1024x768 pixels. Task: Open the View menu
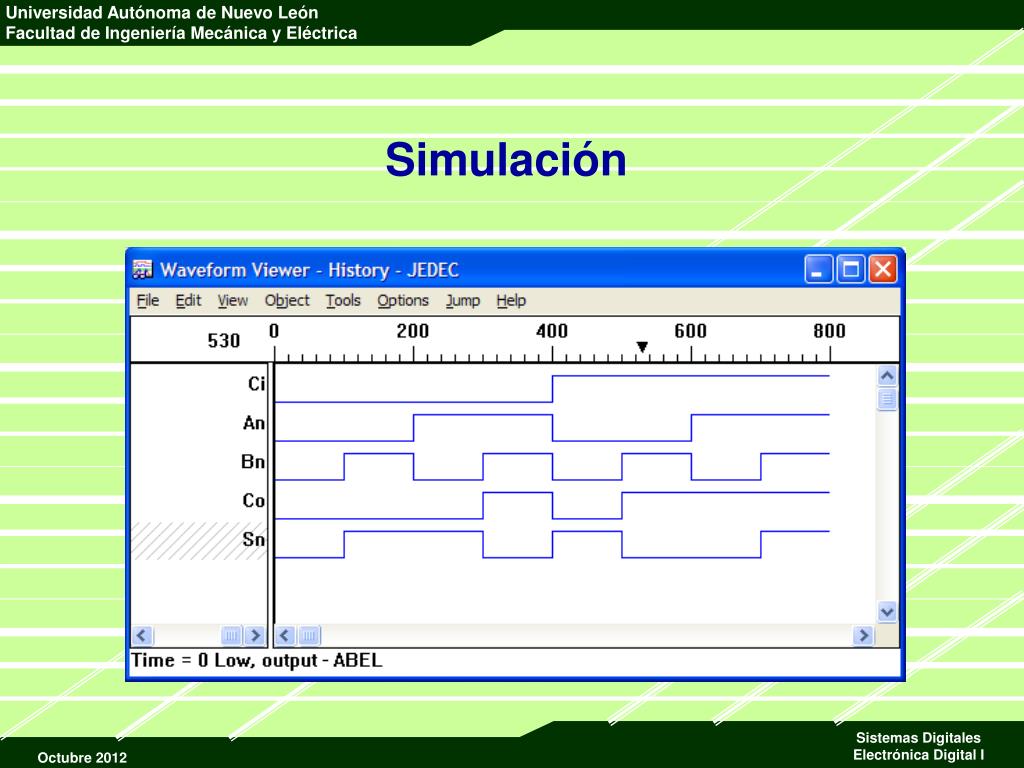tap(232, 300)
